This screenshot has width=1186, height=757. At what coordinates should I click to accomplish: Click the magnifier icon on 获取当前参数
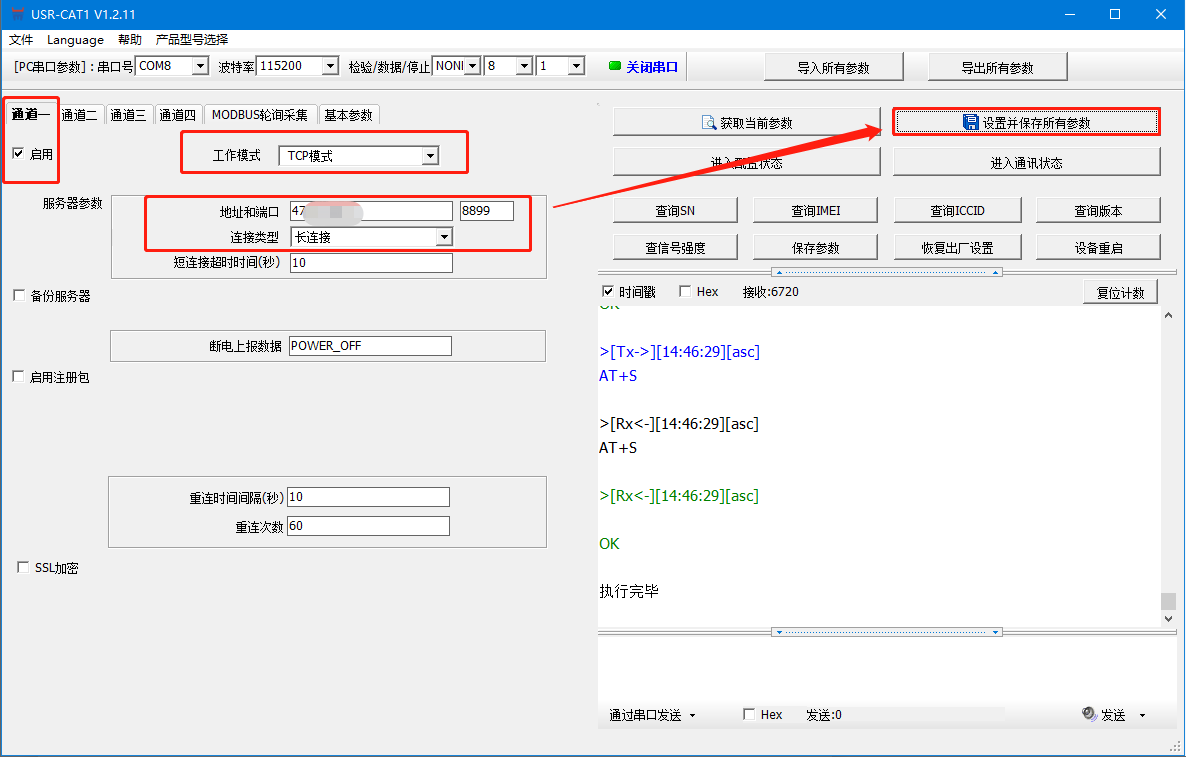708,123
